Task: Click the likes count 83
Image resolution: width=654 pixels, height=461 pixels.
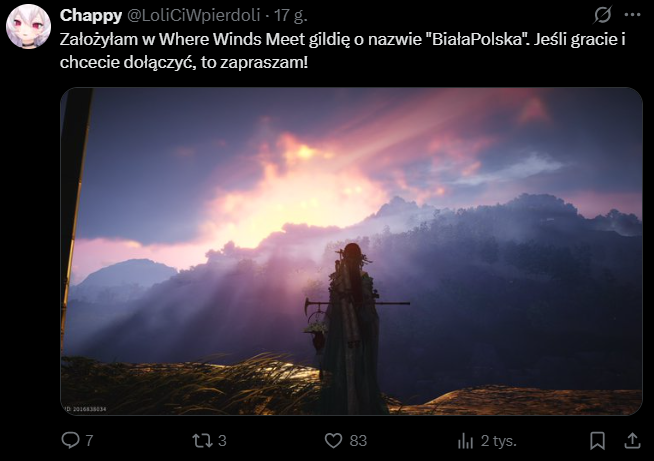Action: pyautogui.click(x=358, y=441)
